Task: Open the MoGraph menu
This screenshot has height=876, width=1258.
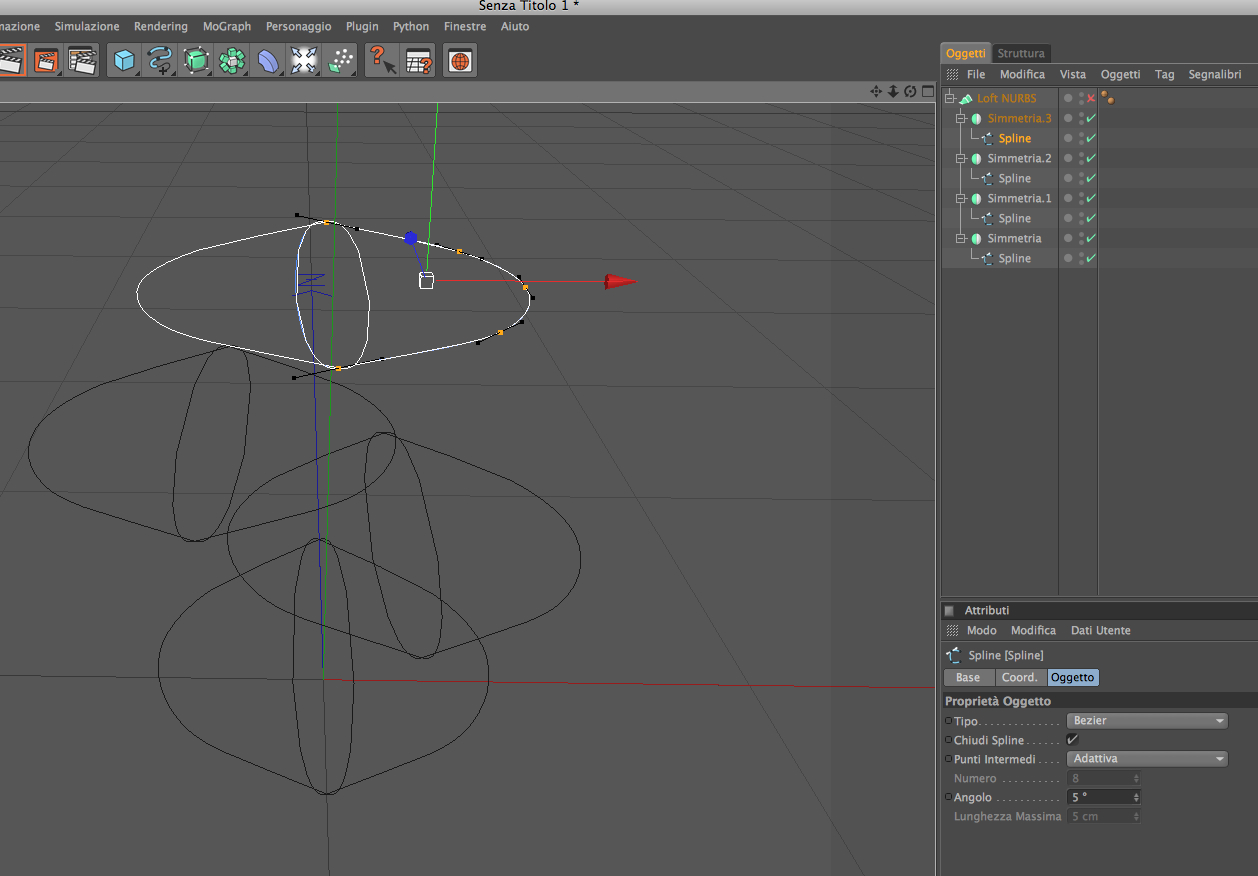Action: tap(227, 26)
